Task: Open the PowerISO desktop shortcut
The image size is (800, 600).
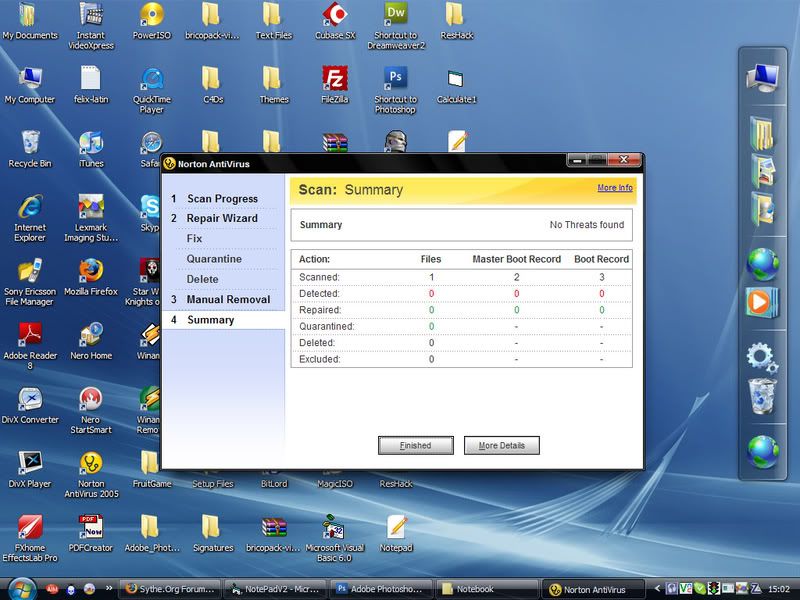Action: [152, 20]
